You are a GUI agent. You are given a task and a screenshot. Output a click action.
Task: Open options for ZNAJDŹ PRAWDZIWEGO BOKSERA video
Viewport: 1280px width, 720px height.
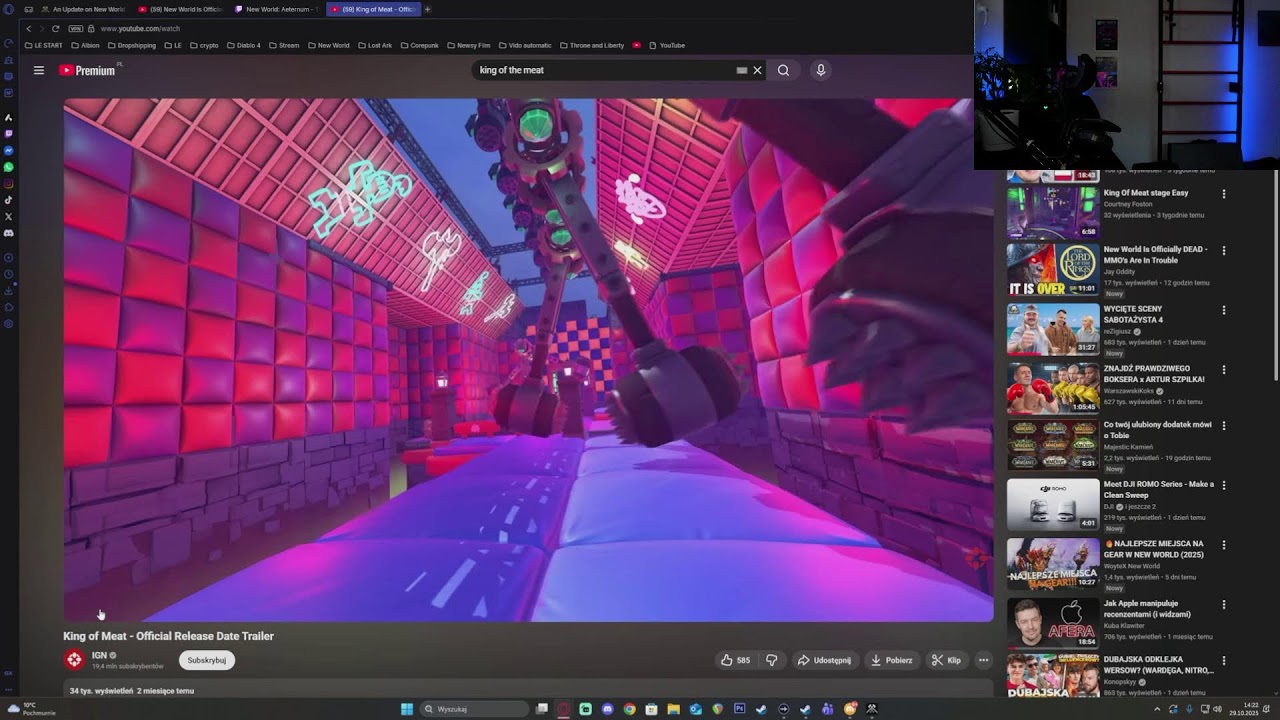[1223, 370]
